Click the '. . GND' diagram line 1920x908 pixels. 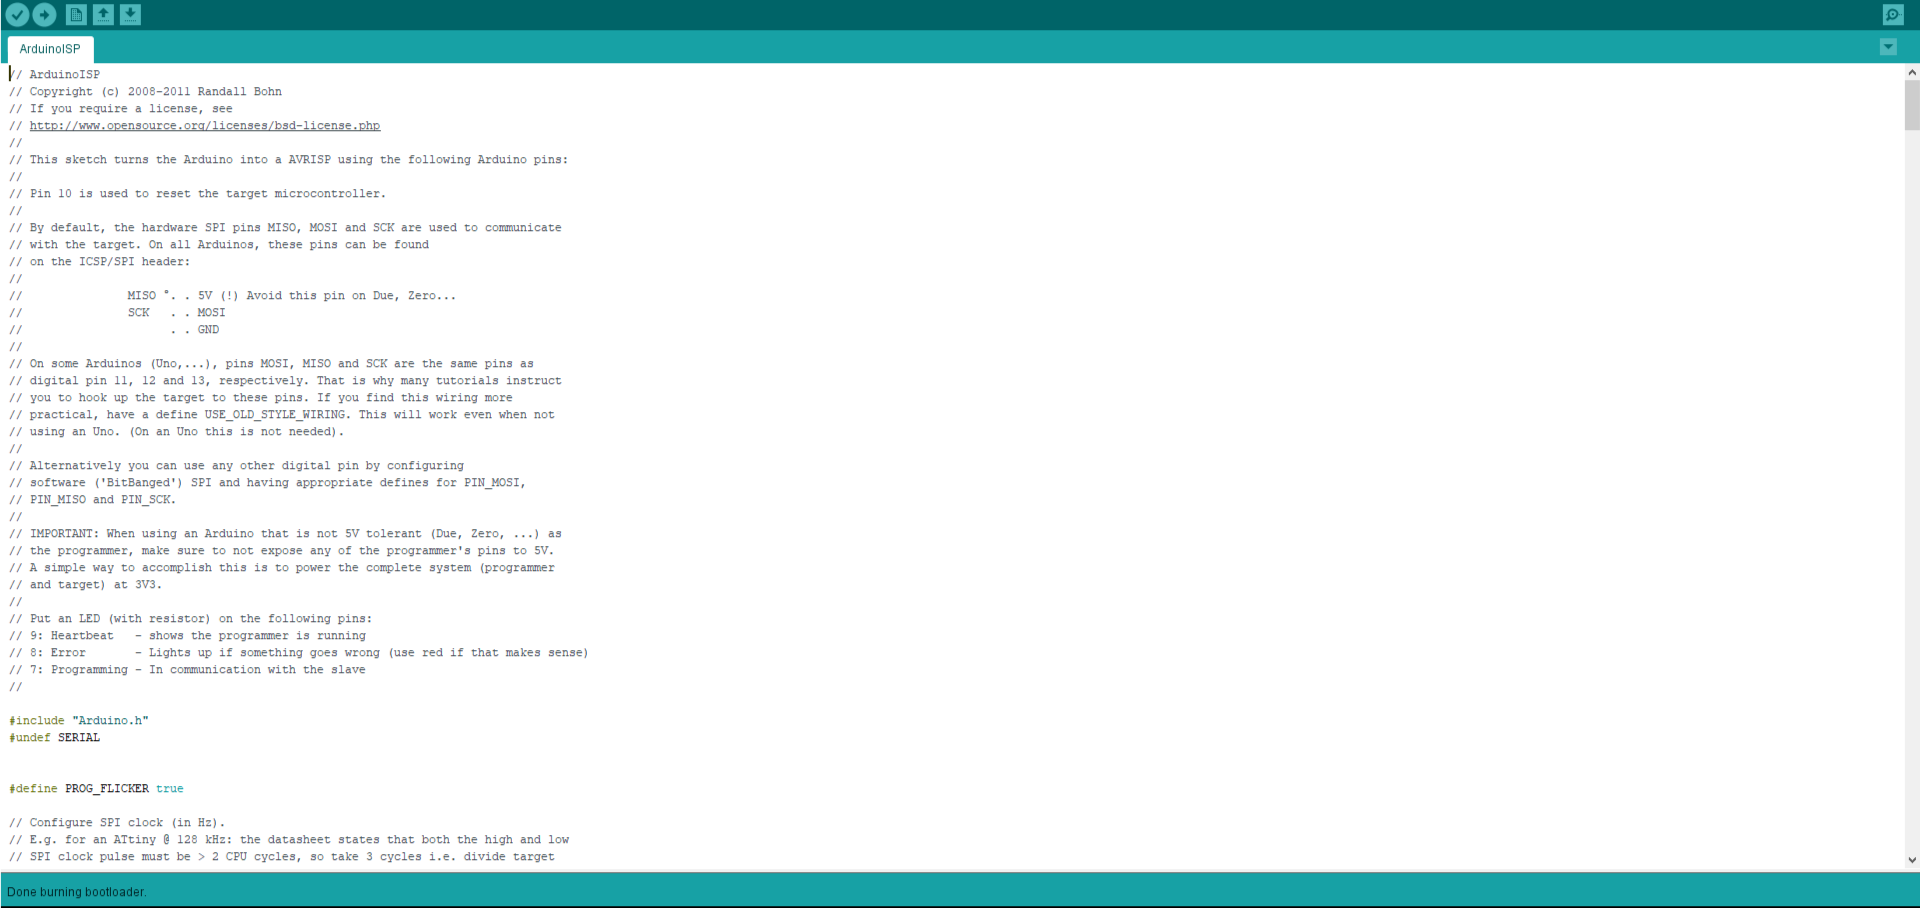pos(114,330)
